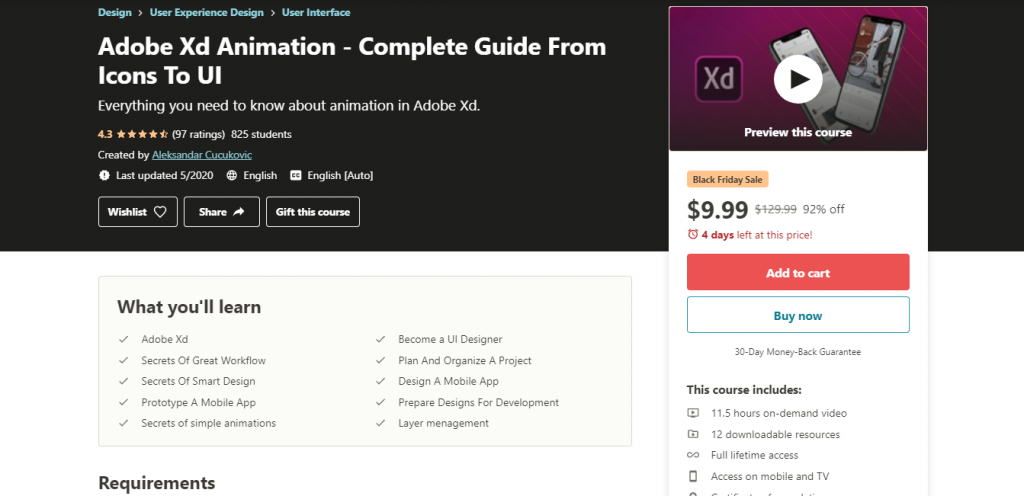The width and height of the screenshot is (1024, 496).
Task: Open User Experience Design breadcrumb
Action: 207,12
